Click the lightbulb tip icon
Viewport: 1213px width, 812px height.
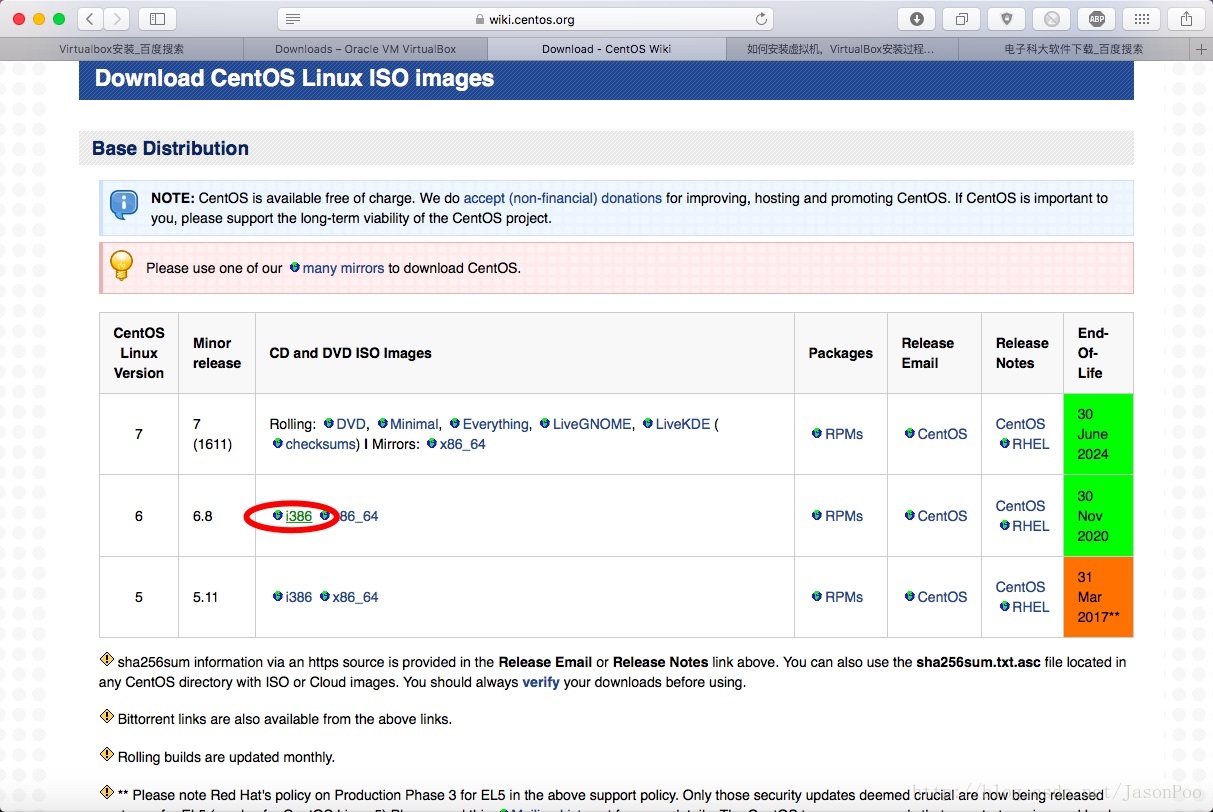pyautogui.click(x=121, y=265)
